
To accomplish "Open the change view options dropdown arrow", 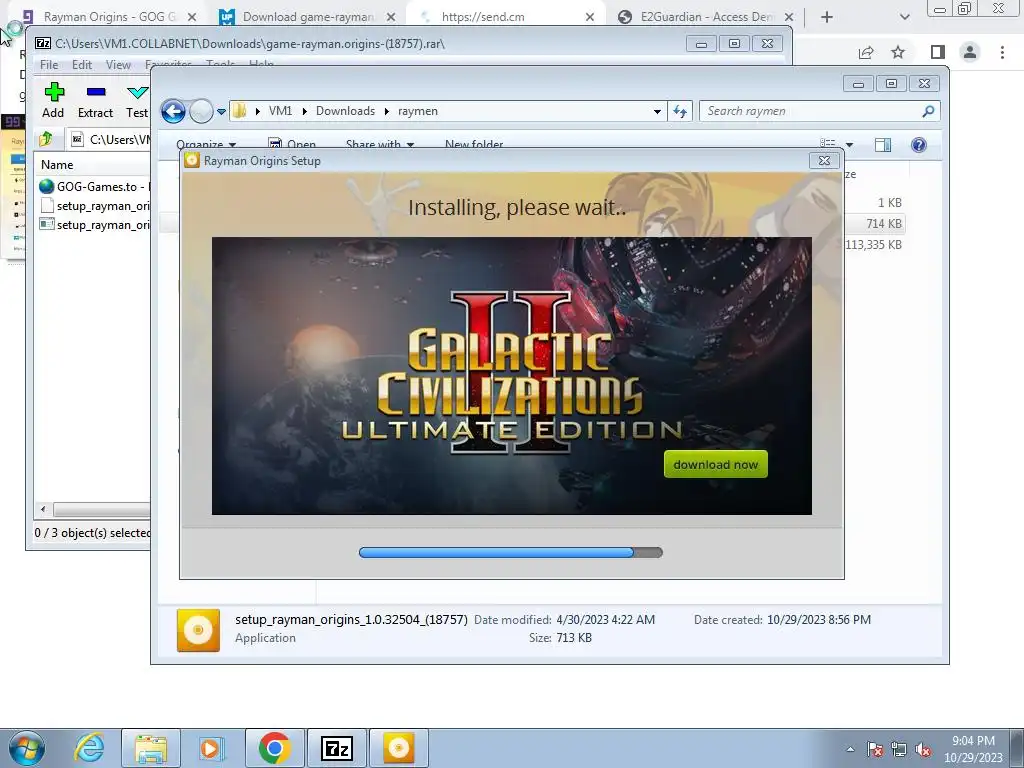I will coord(849,144).
